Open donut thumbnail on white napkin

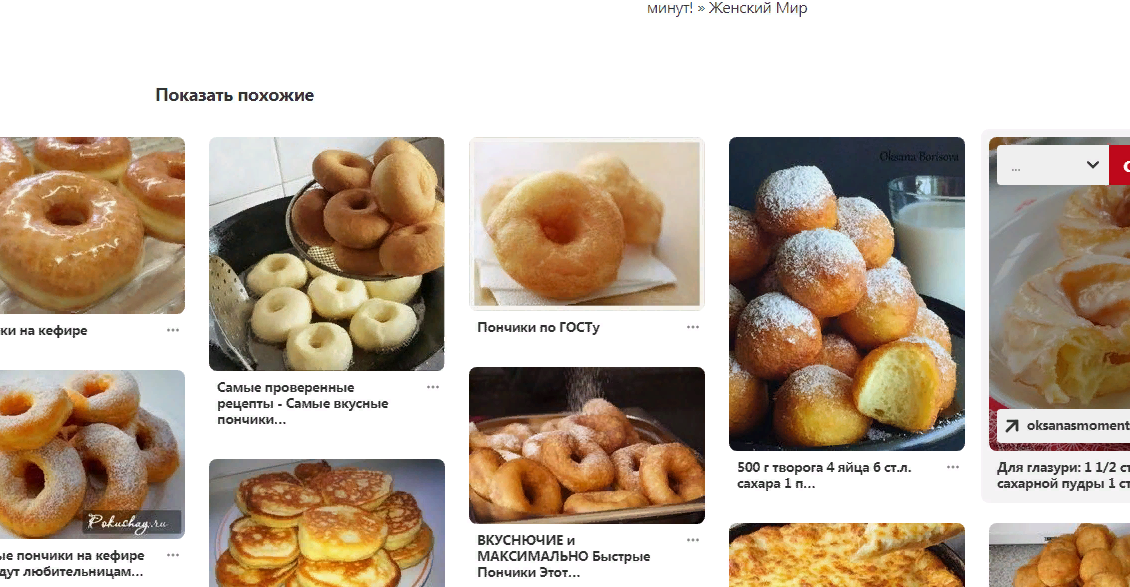587,223
